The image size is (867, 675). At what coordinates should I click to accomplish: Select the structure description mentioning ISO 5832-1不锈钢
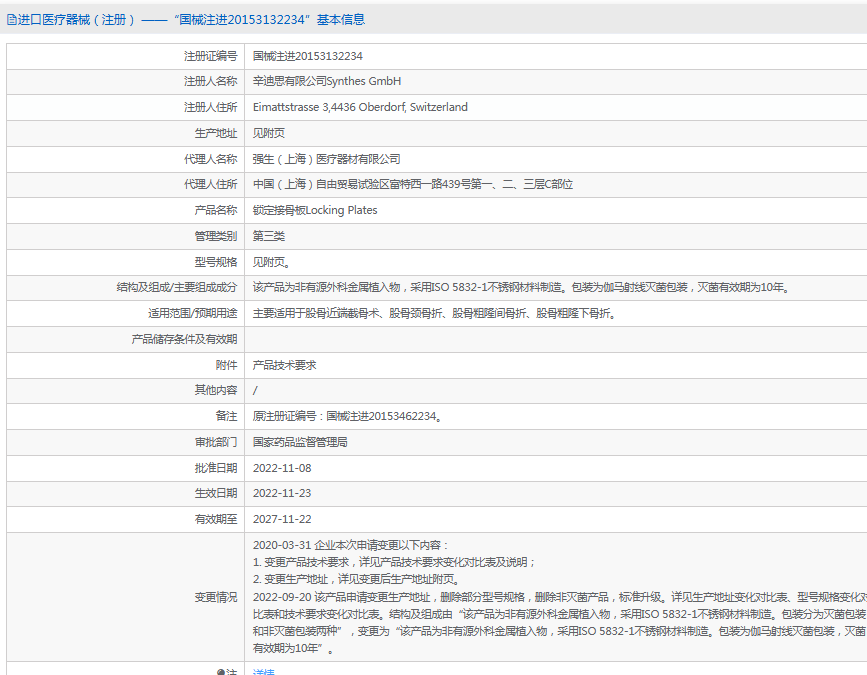coord(522,287)
